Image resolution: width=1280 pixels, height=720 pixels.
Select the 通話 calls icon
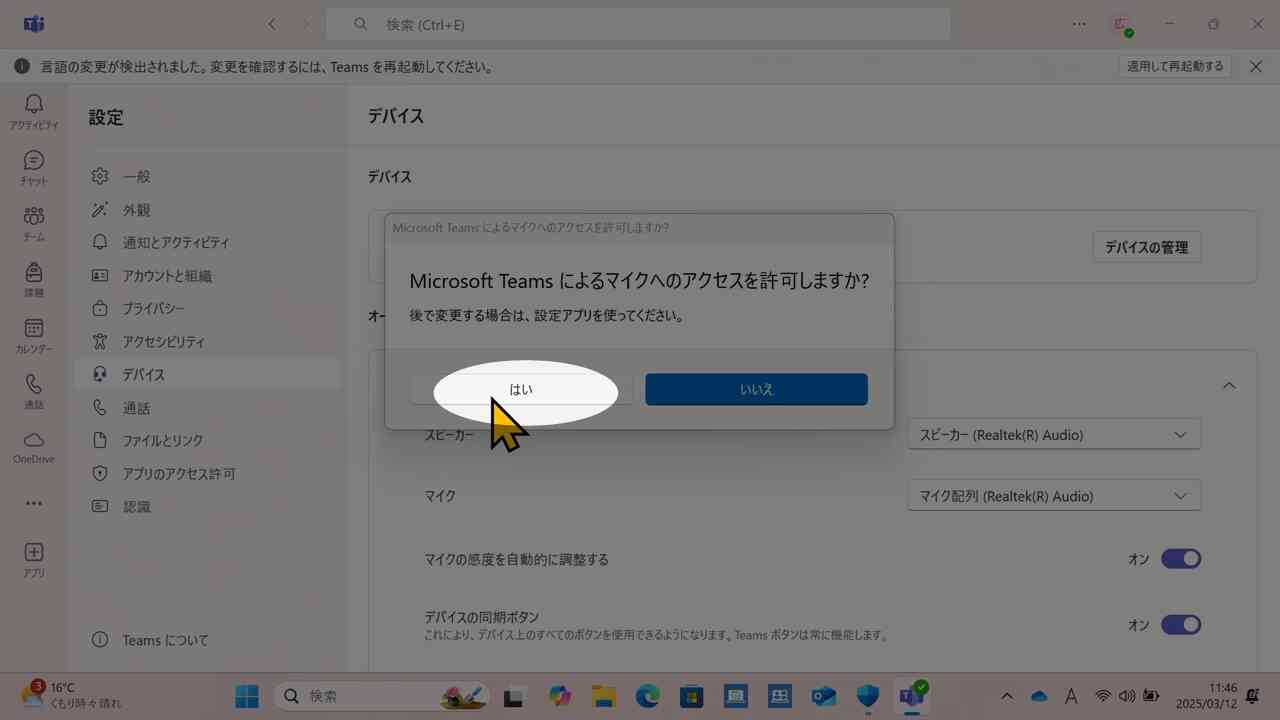click(34, 390)
